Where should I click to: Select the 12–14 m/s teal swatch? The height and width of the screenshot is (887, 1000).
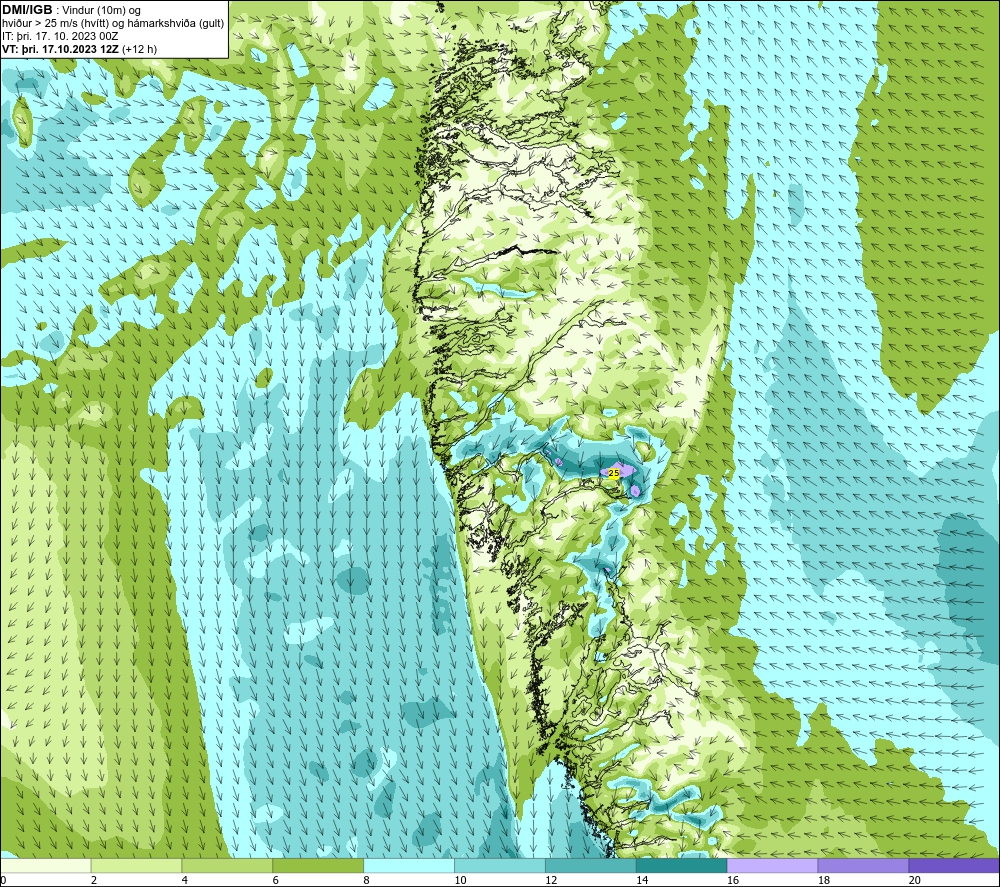click(x=591, y=865)
